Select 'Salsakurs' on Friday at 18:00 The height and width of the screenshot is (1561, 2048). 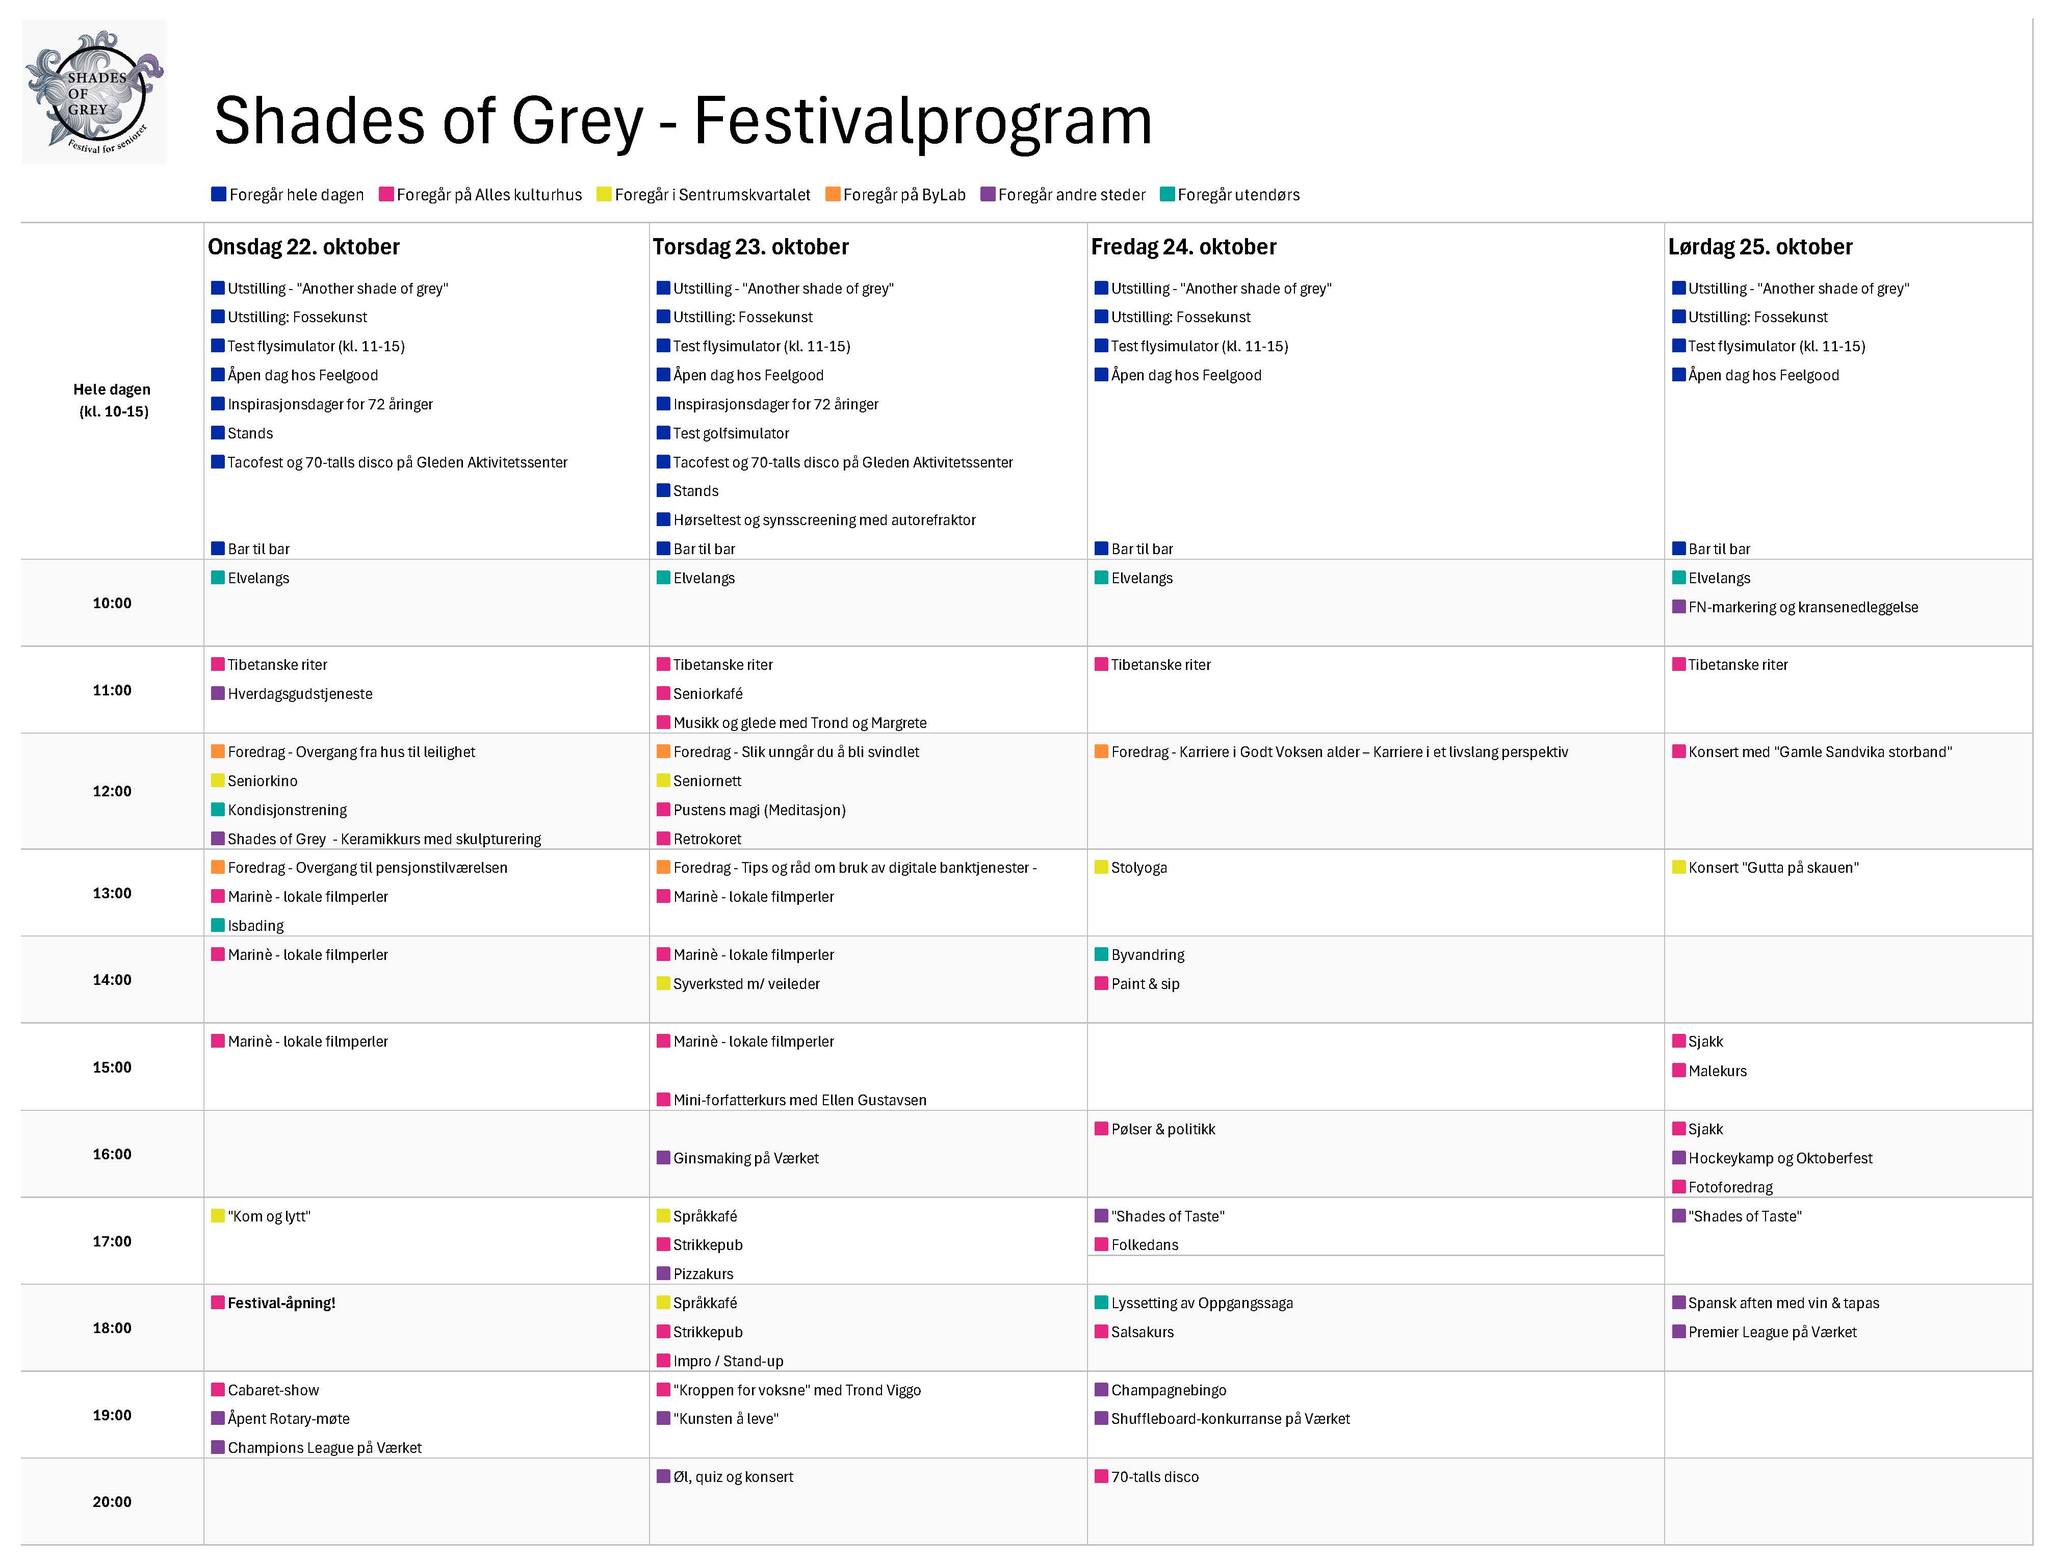point(1142,1332)
